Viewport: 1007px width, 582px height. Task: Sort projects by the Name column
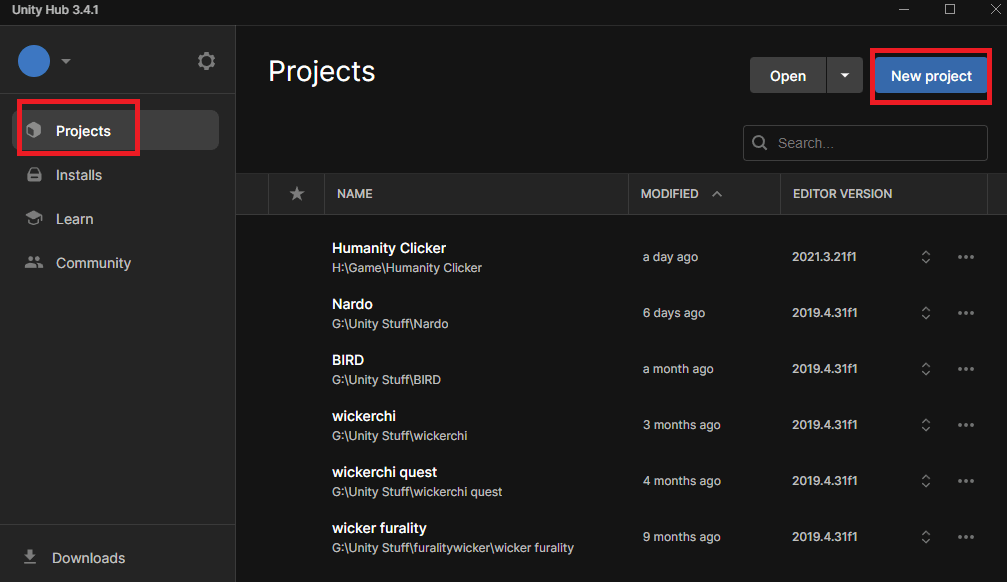click(354, 193)
